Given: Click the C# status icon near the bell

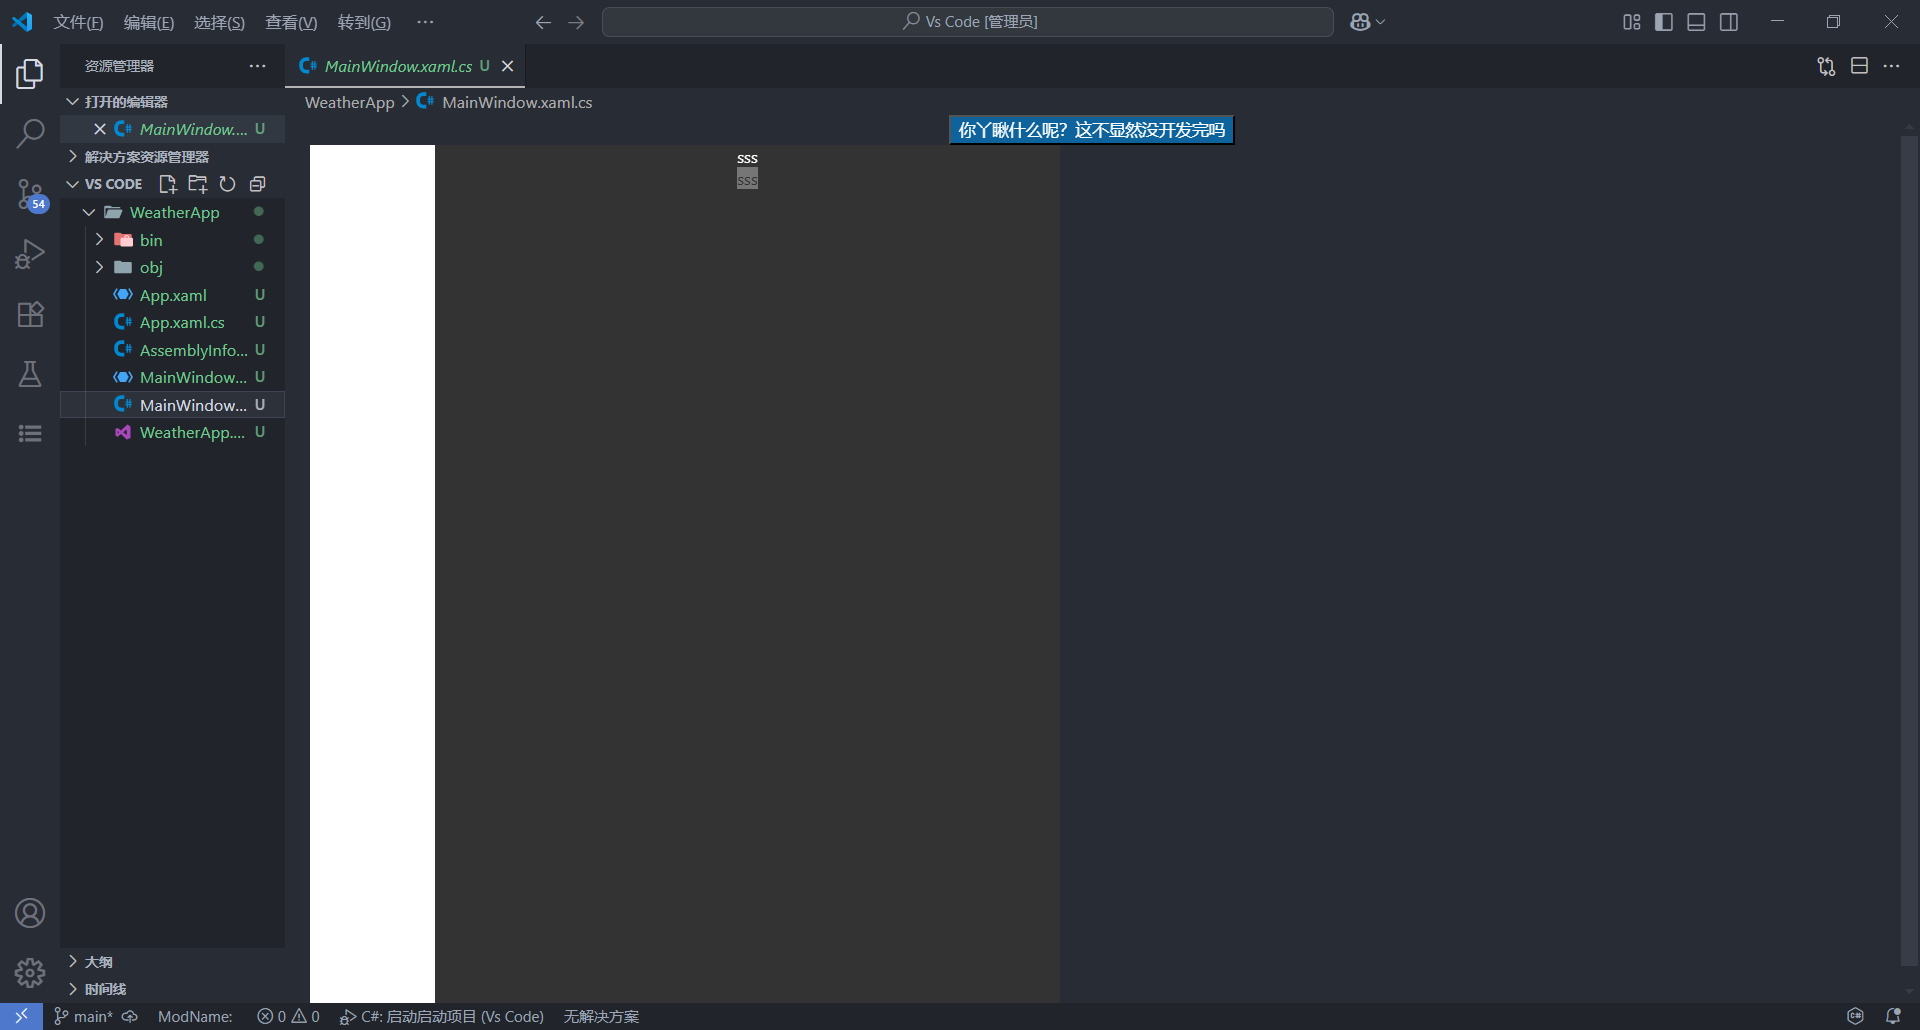Looking at the screenshot, I should 1855,1016.
